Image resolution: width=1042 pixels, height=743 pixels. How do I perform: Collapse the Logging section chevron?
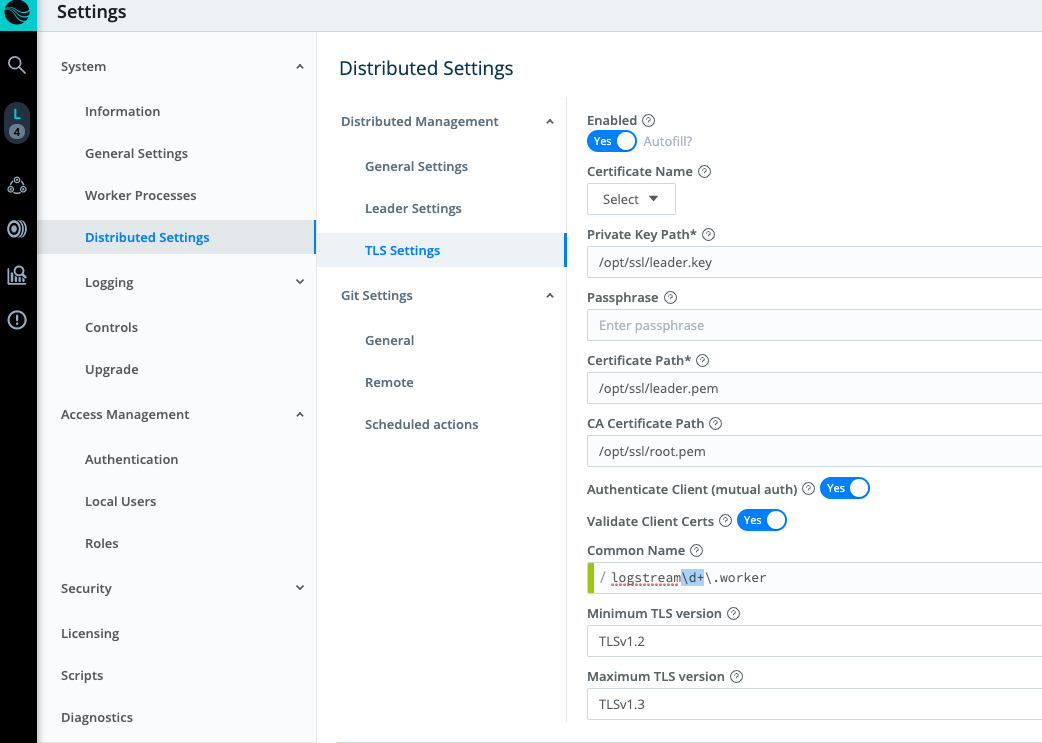click(x=299, y=282)
